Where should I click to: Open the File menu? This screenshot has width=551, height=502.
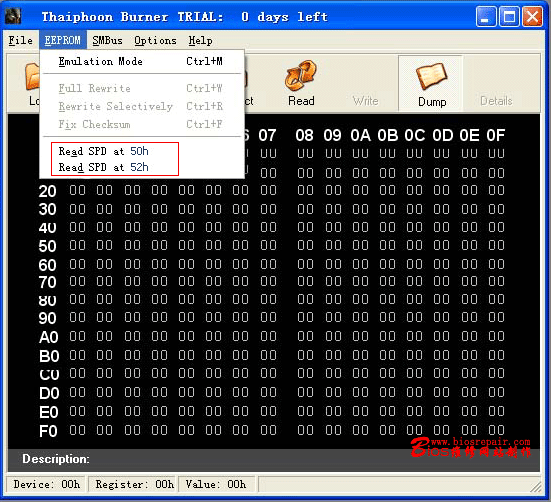[x=20, y=40]
